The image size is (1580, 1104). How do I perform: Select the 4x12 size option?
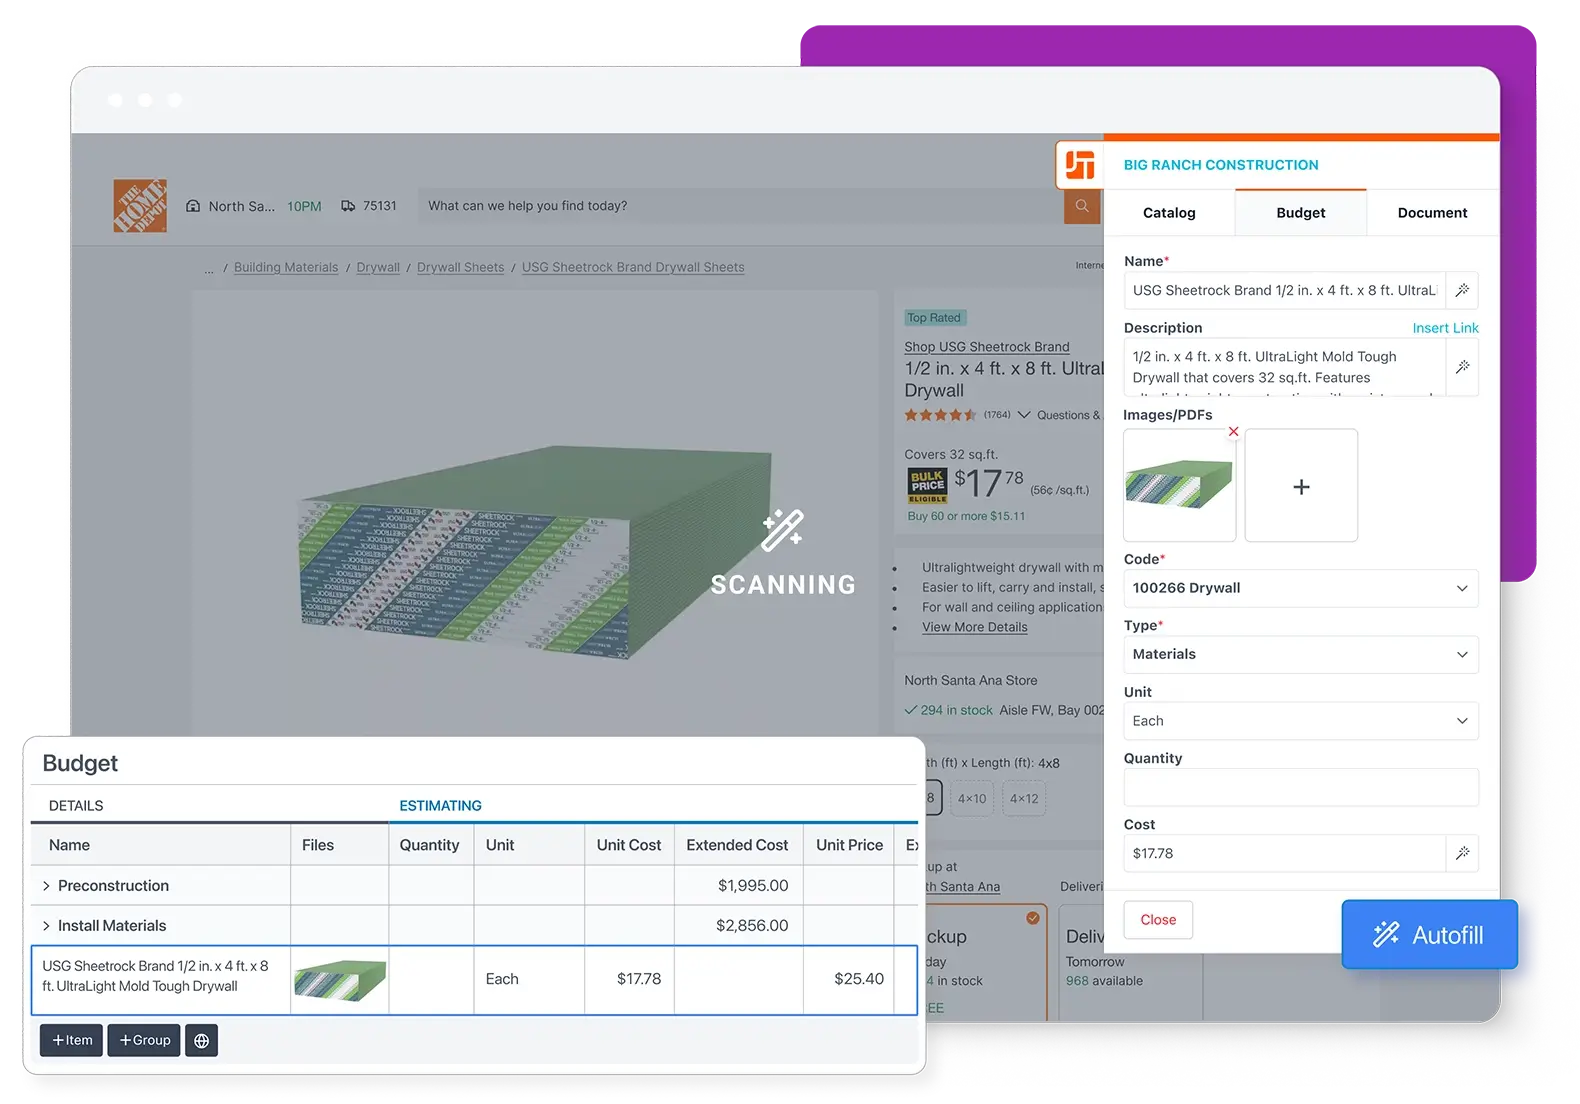[1024, 799]
